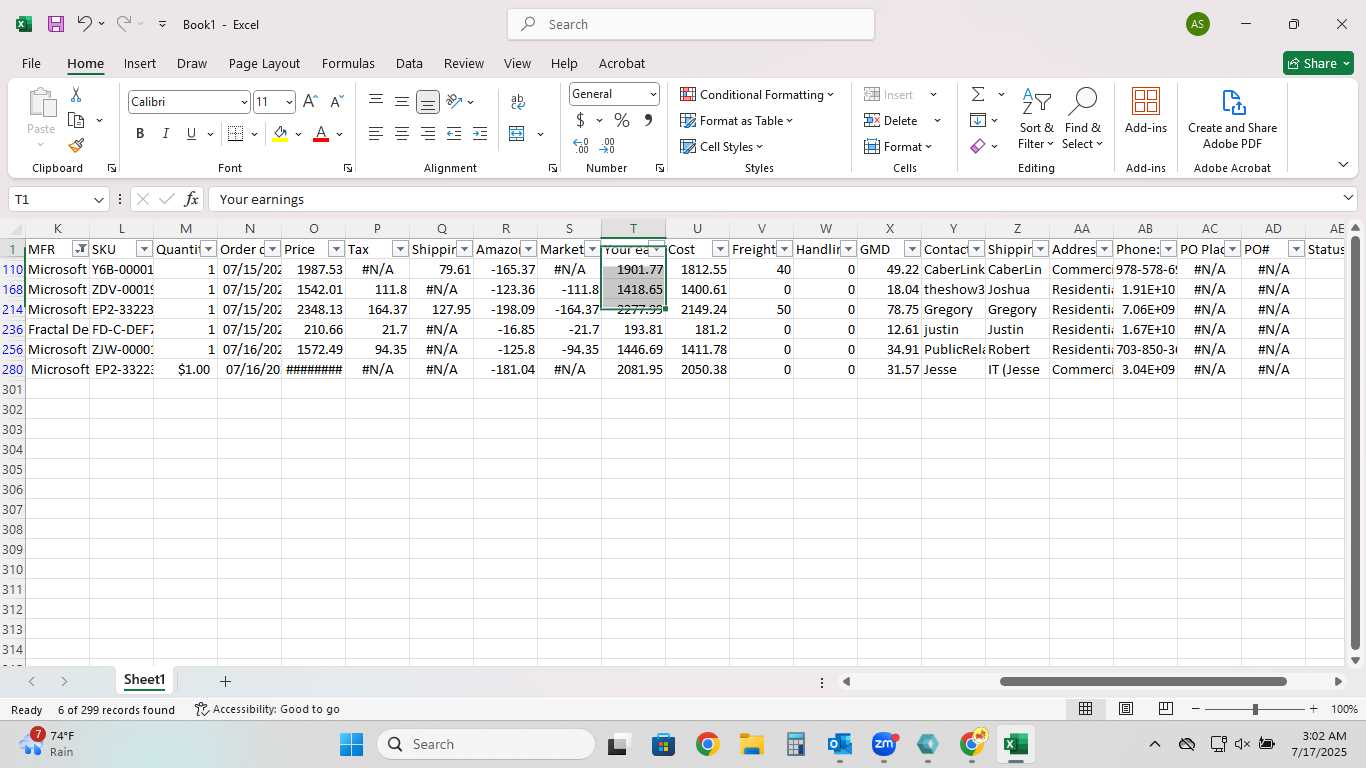Click the Save icon in title bar
Screen dimensions: 1366x768
tap(56, 24)
